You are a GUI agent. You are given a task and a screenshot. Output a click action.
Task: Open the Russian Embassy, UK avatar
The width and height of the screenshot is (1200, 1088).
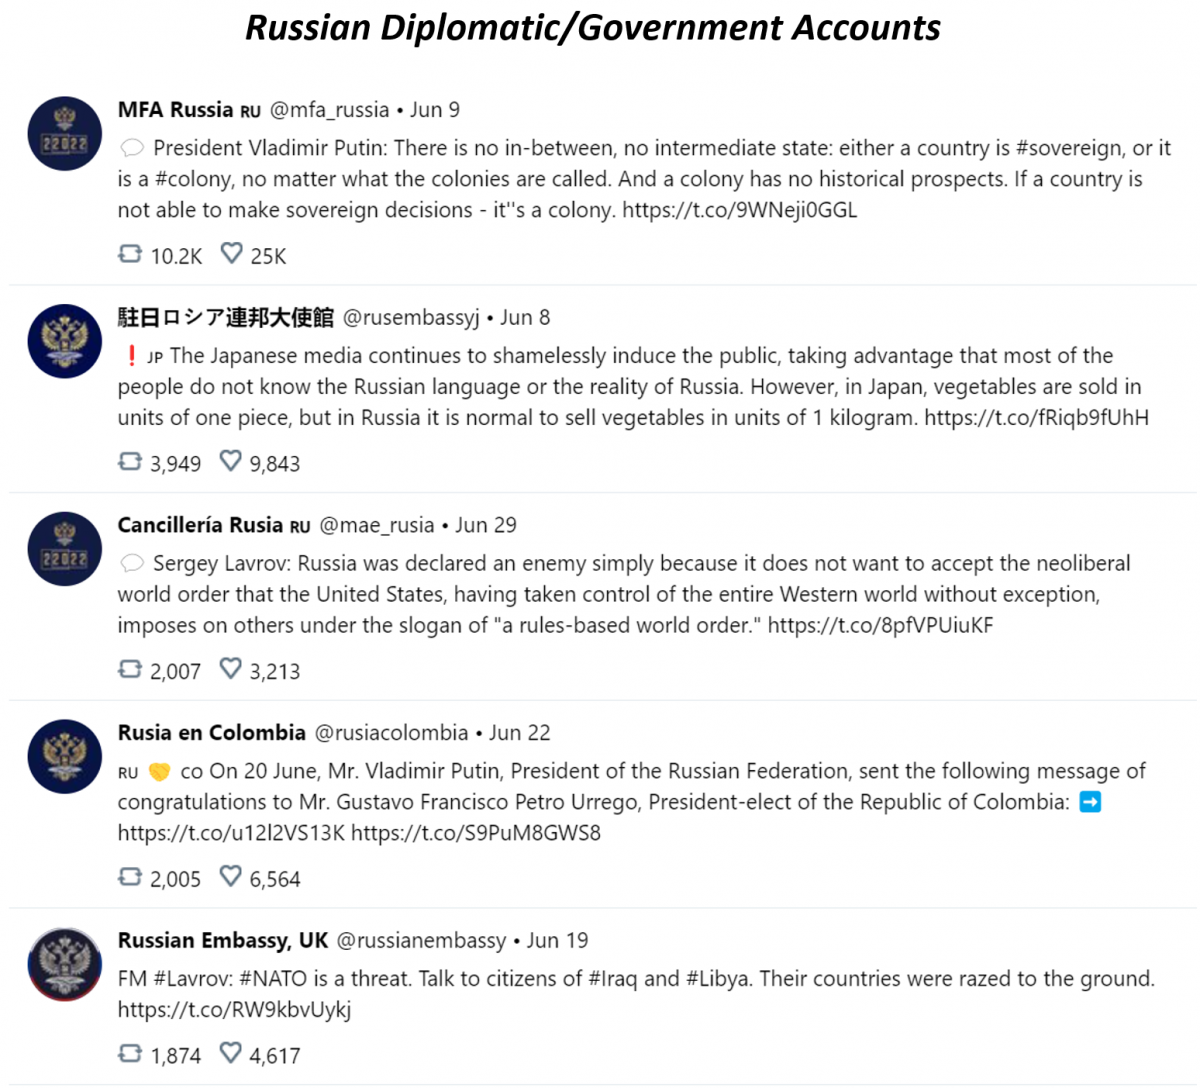pos(65,964)
